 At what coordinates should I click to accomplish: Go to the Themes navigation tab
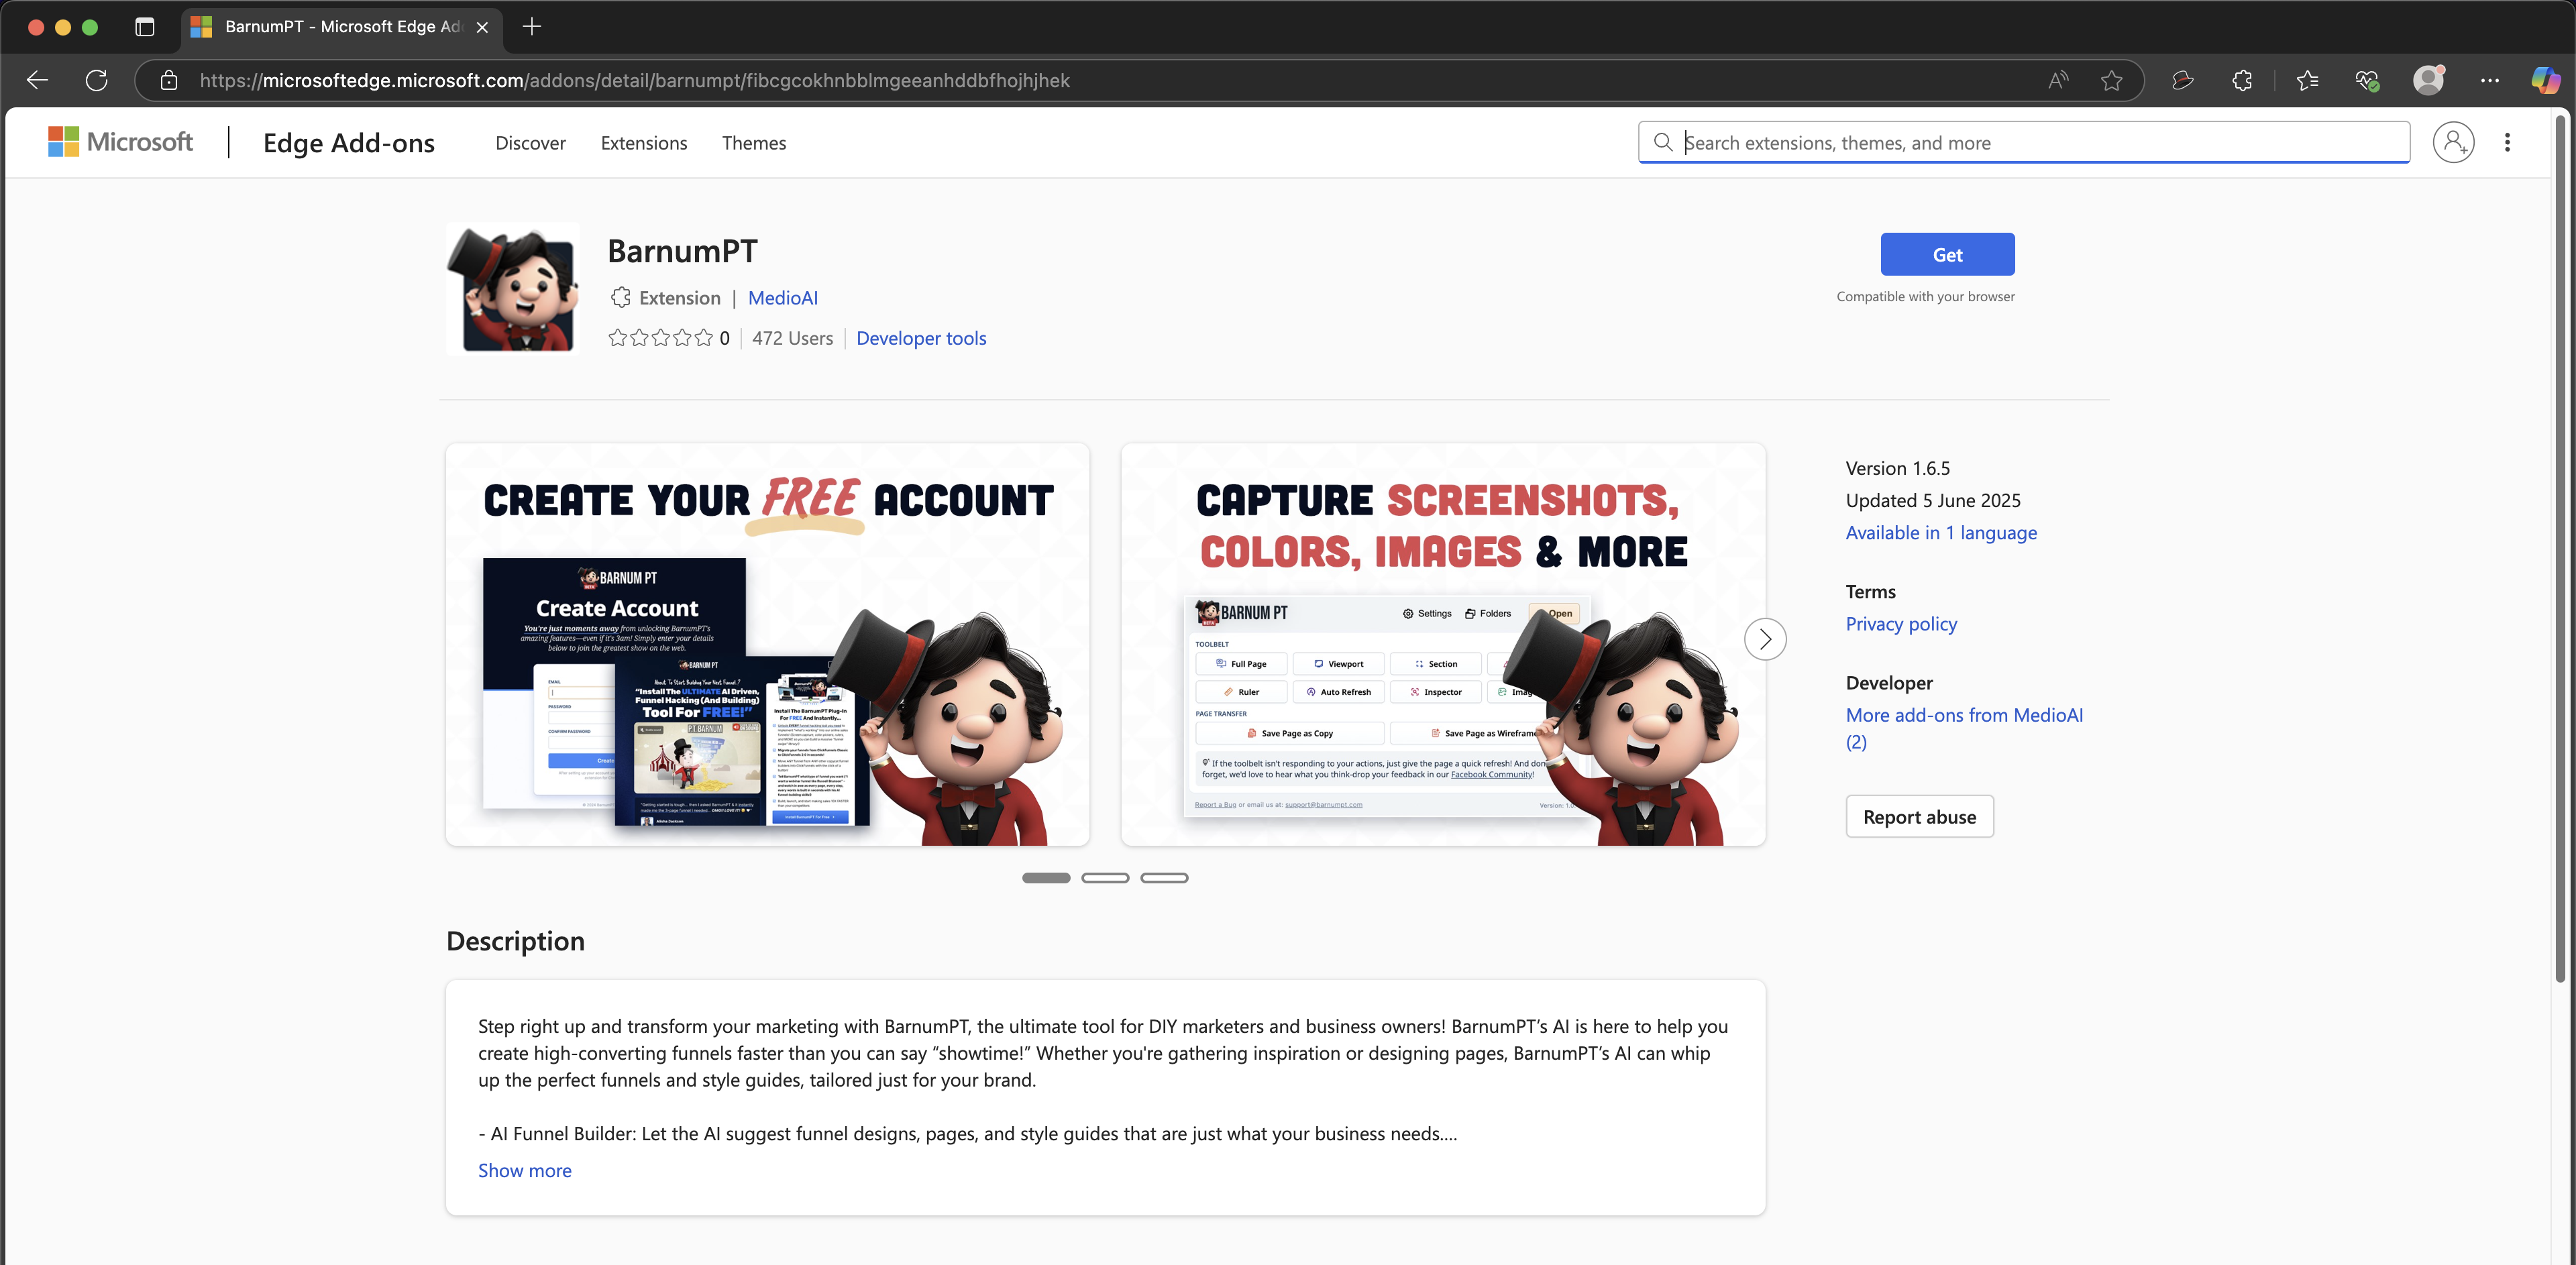coord(753,143)
